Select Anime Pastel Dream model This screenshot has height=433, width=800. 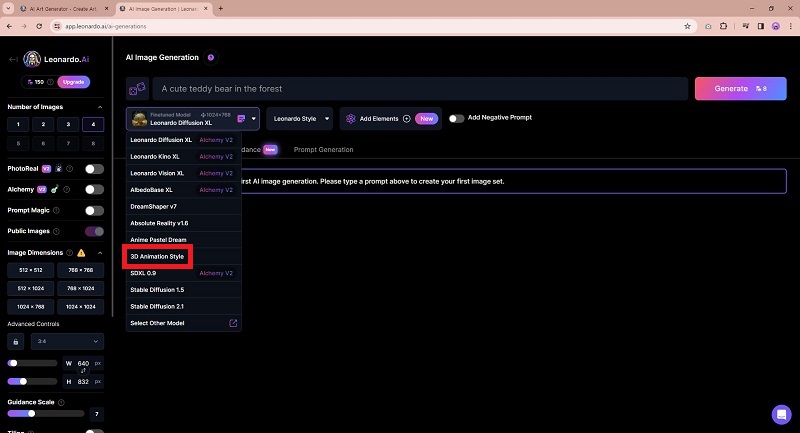point(184,240)
